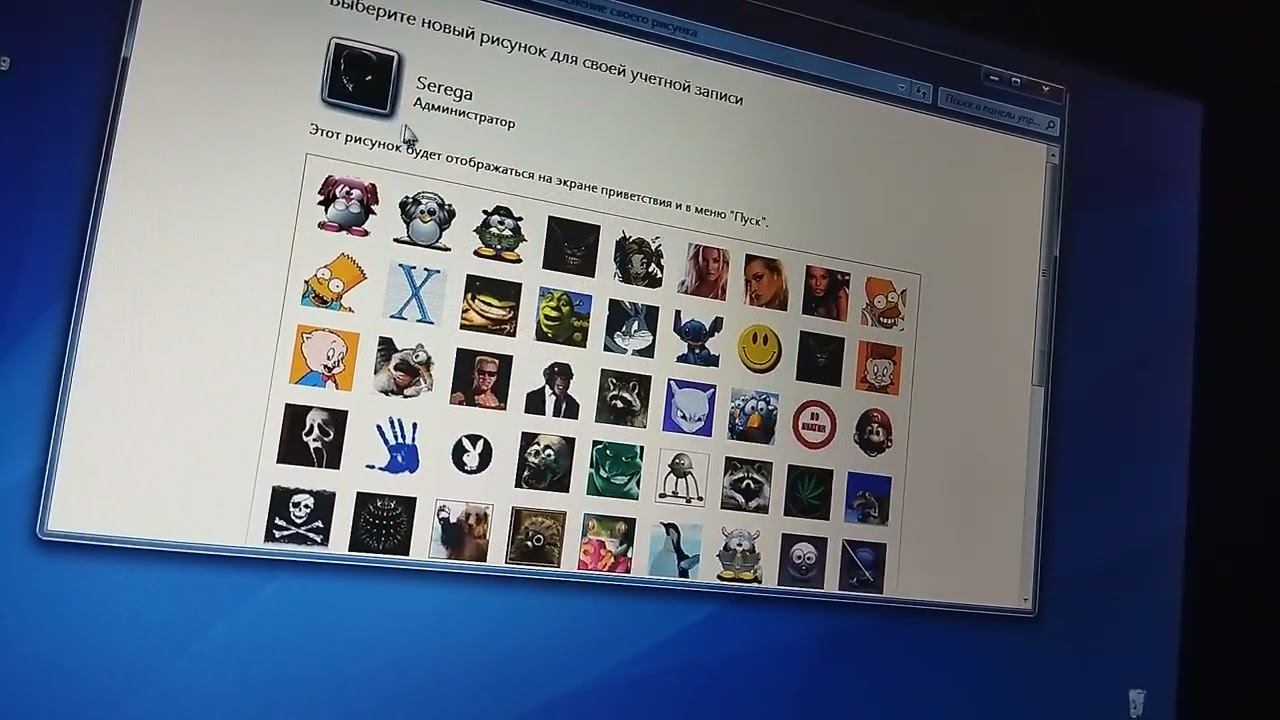1280x720 pixels.
Task: Select the toad-like creature picture
Action: pos(491,306)
